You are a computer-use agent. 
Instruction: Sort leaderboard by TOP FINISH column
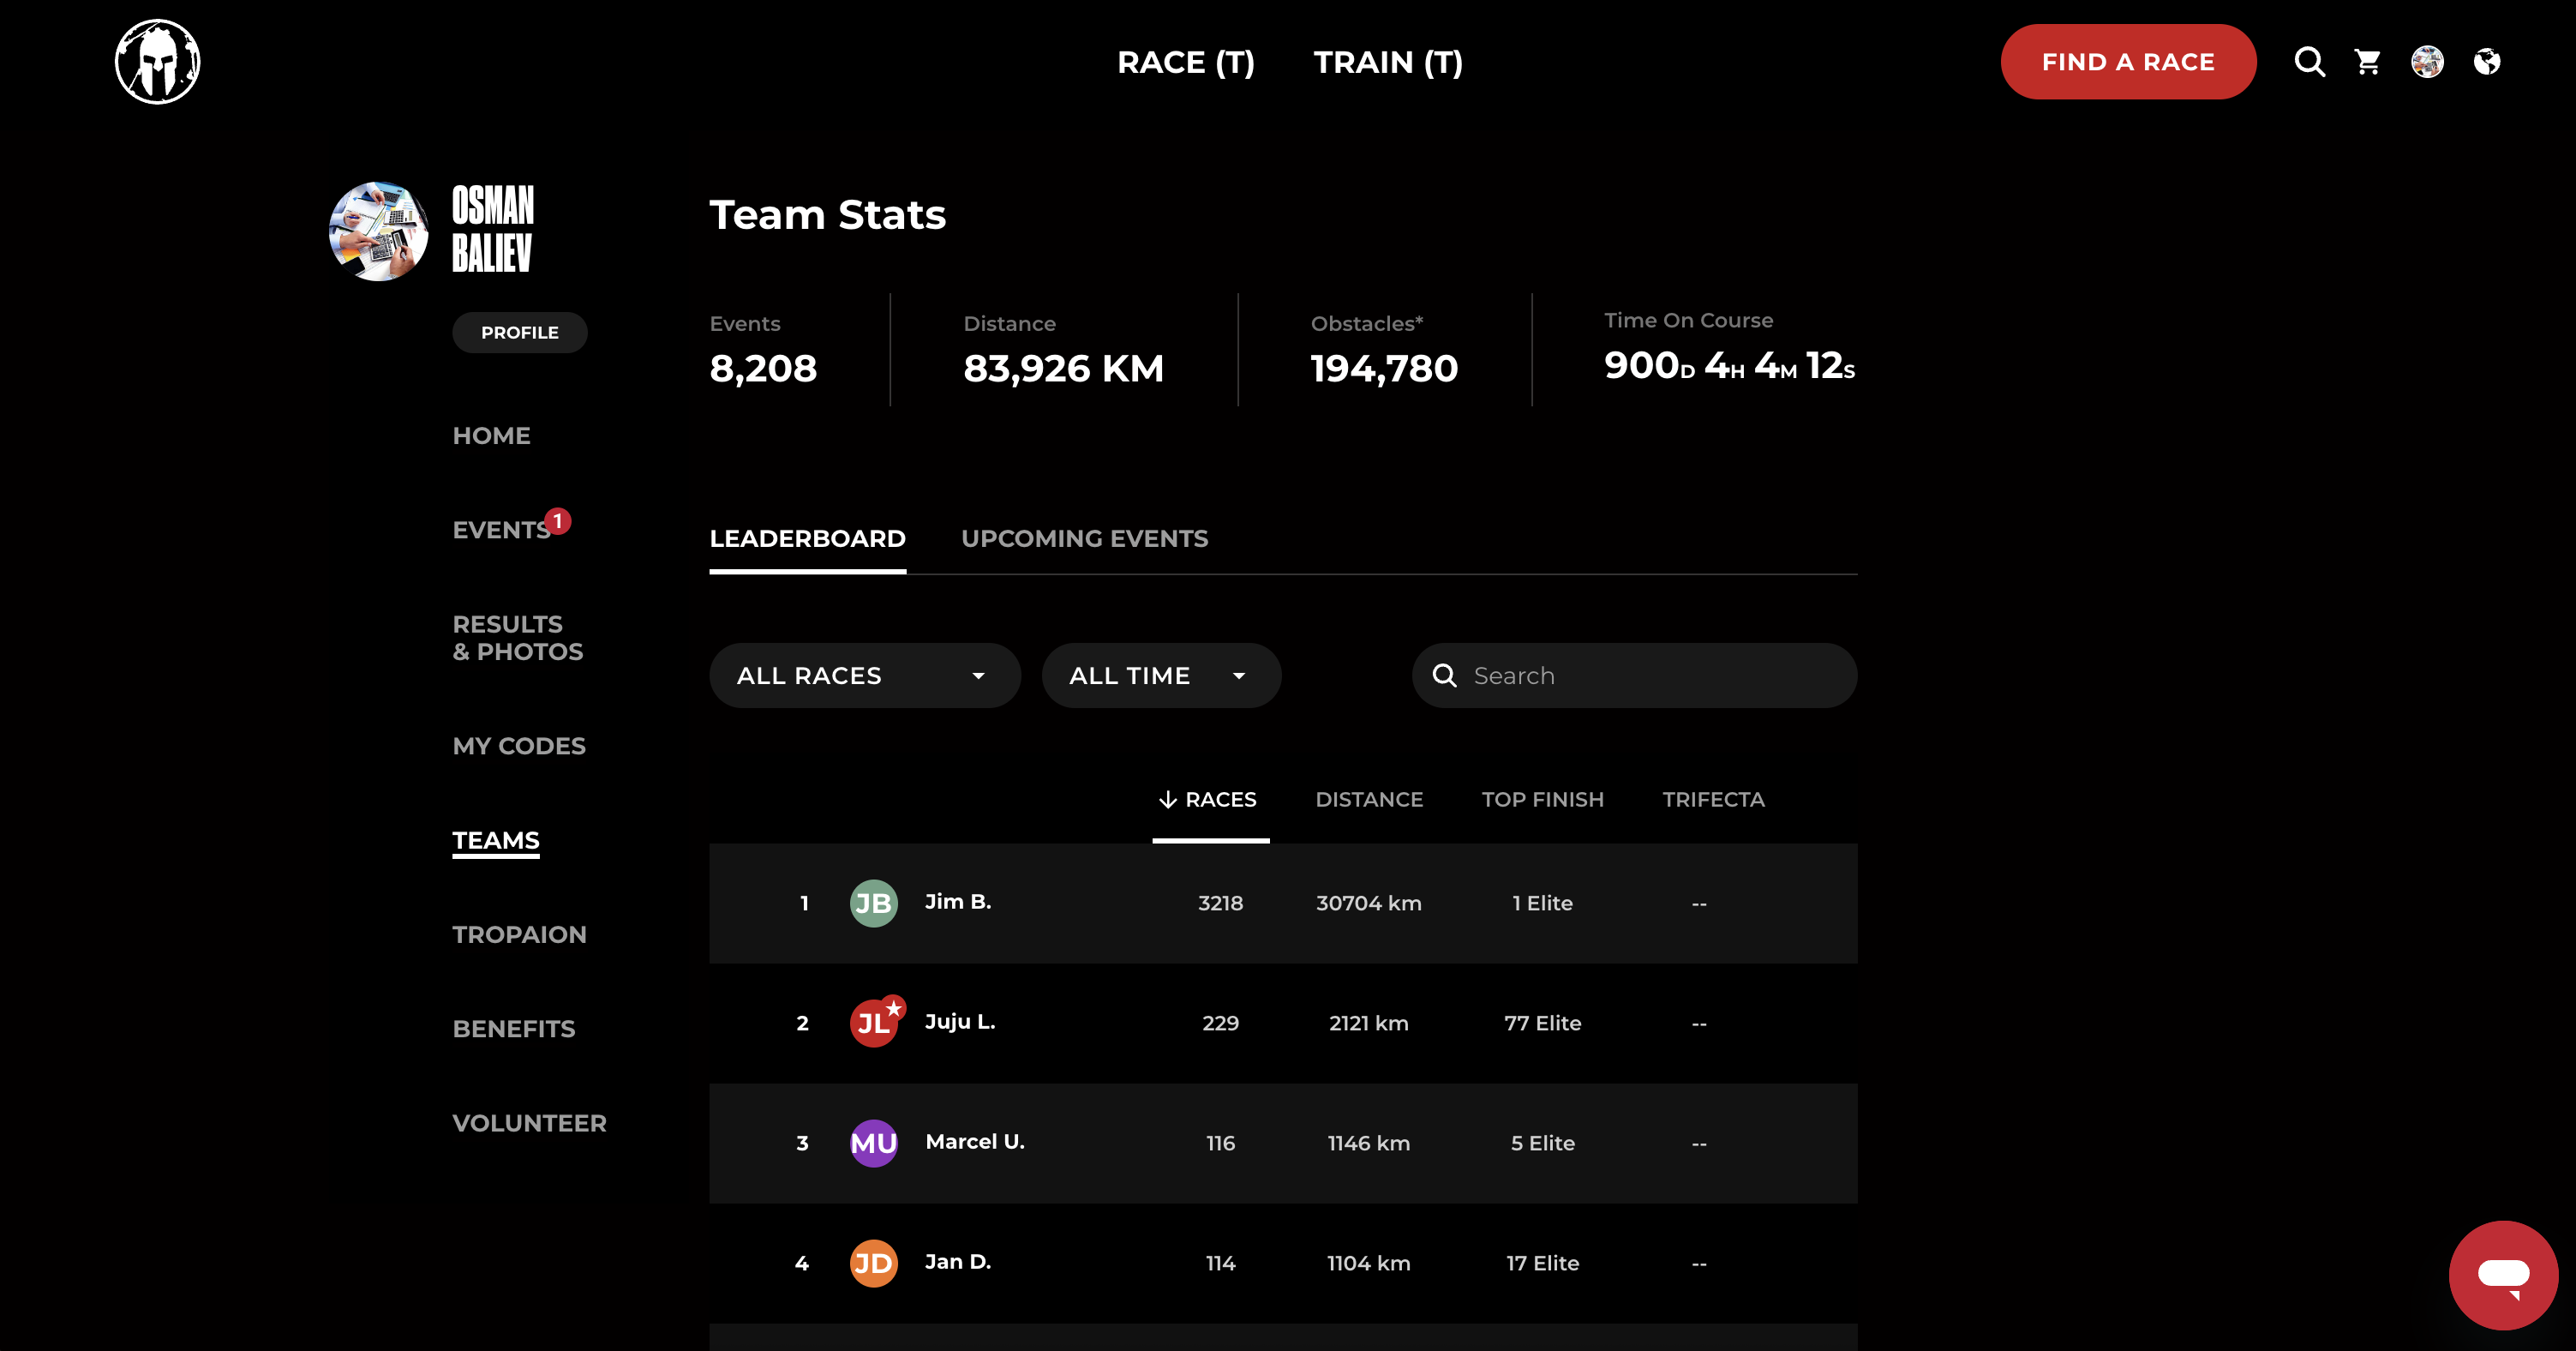tap(1542, 800)
